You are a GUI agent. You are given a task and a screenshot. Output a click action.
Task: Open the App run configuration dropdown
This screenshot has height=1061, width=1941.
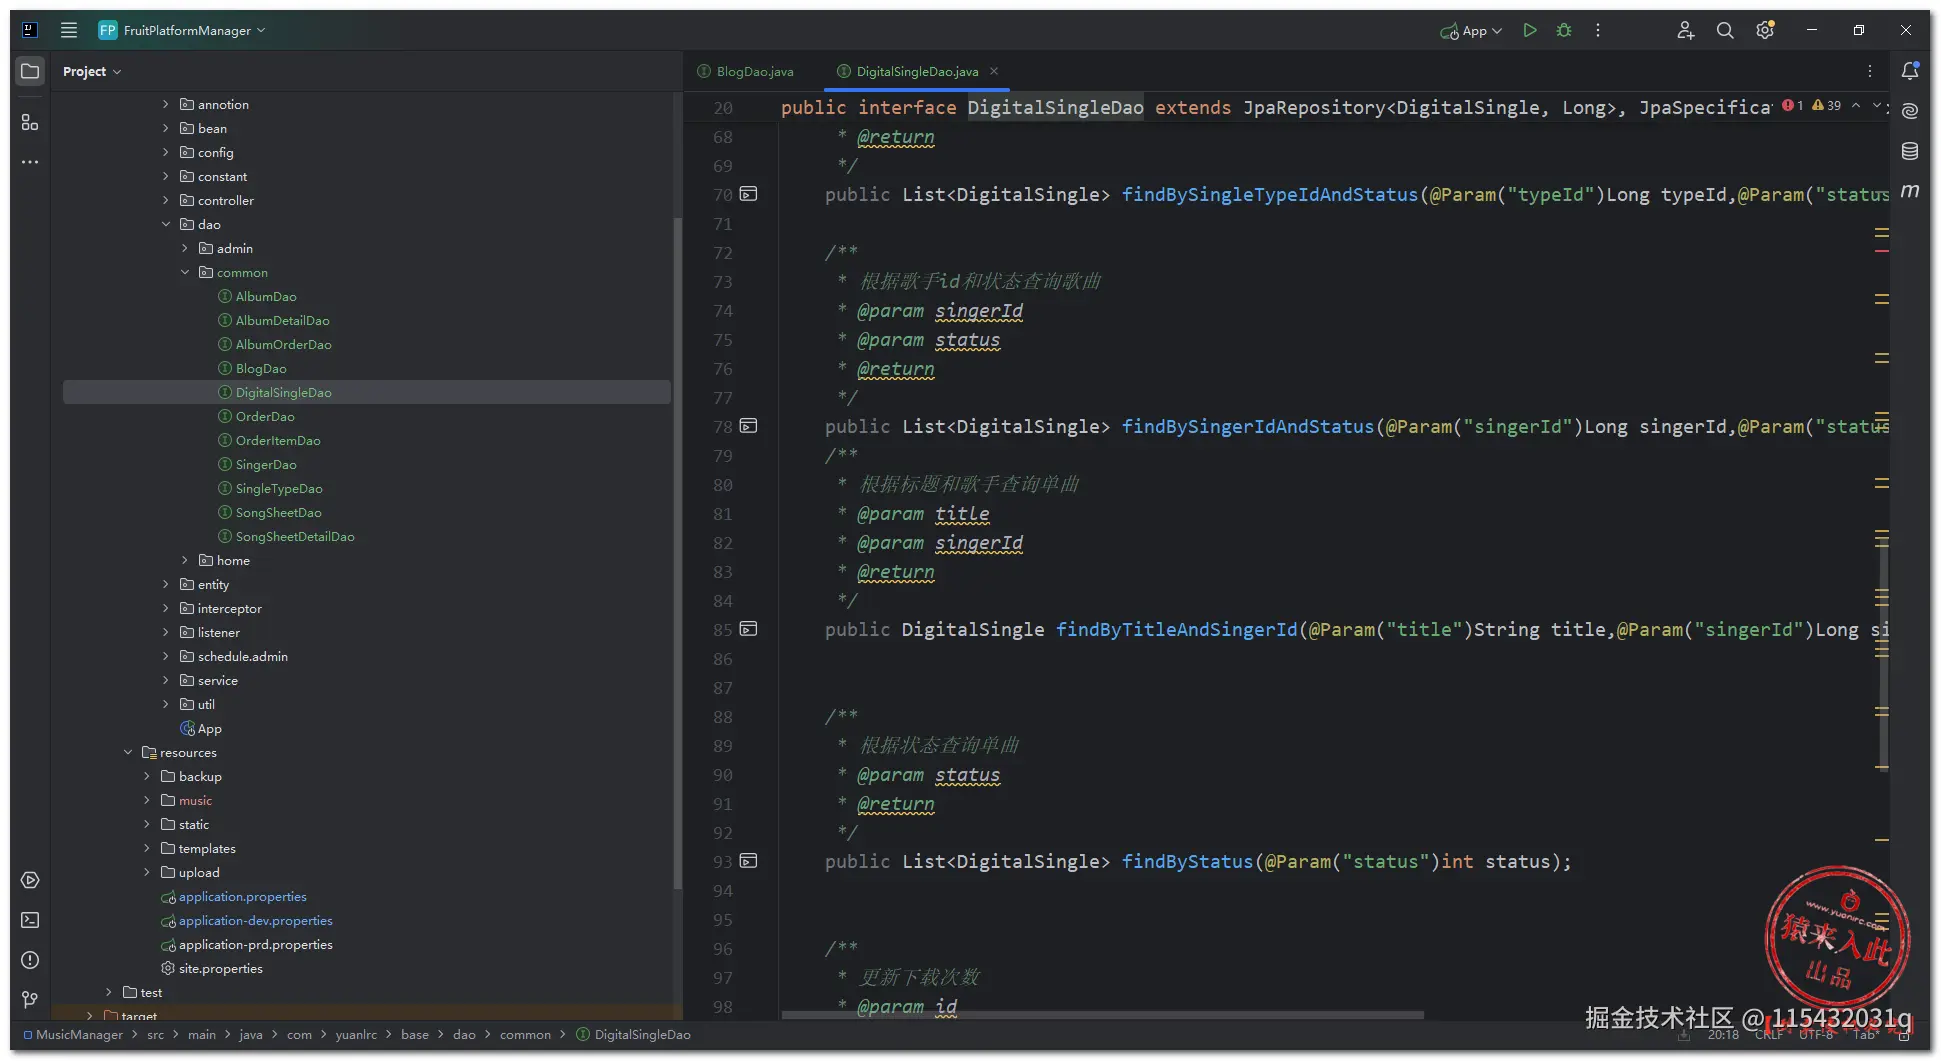click(1471, 31)
